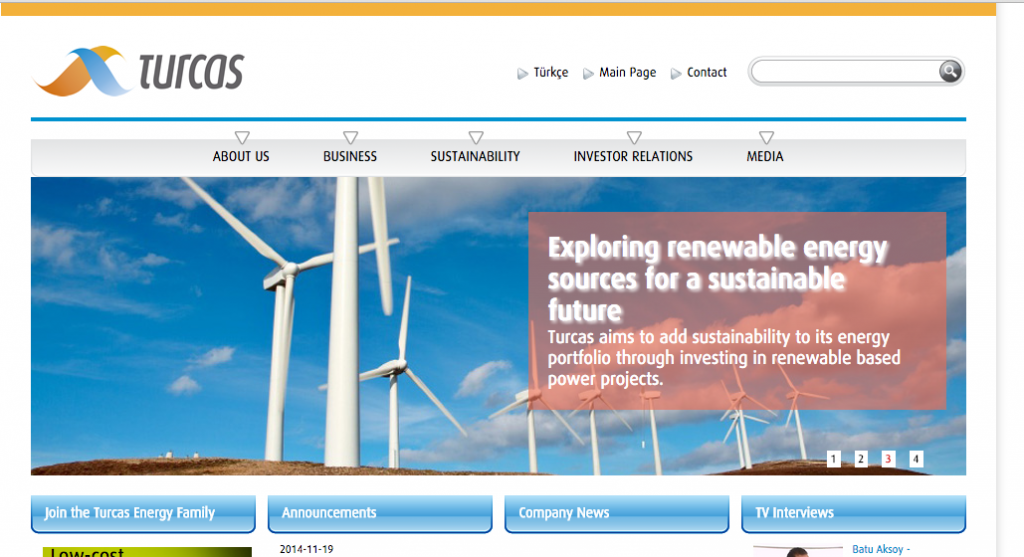Open Join the Turcas Energy Family section
Screen dimensions: 1024x557
(143, 513)
